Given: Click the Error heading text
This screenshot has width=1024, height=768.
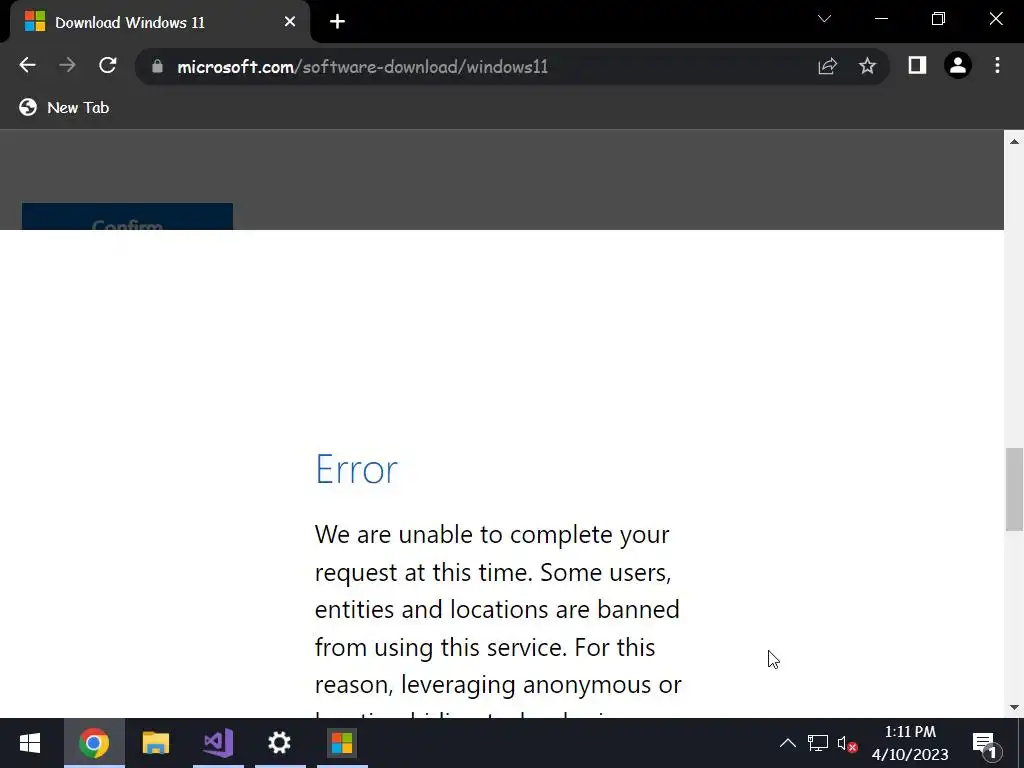Looking at the screenshot, I should tap(356, 469).
